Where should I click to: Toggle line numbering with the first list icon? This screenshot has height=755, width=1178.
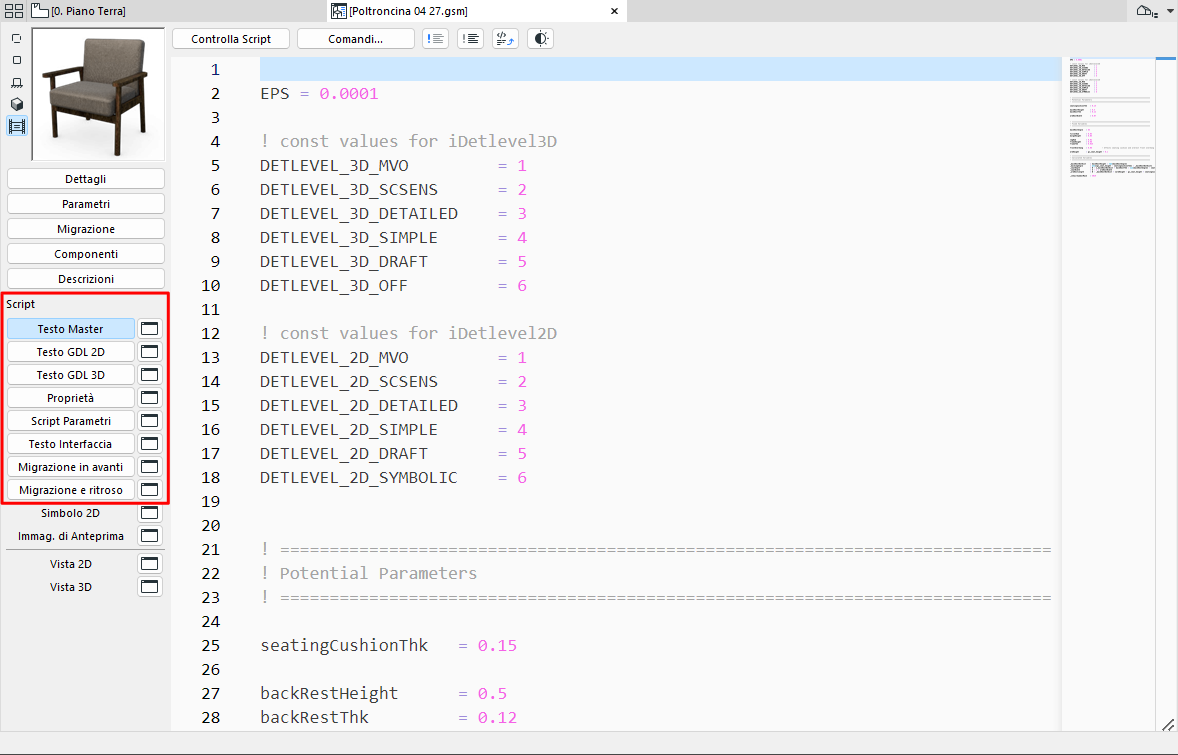tap(435, 38)
